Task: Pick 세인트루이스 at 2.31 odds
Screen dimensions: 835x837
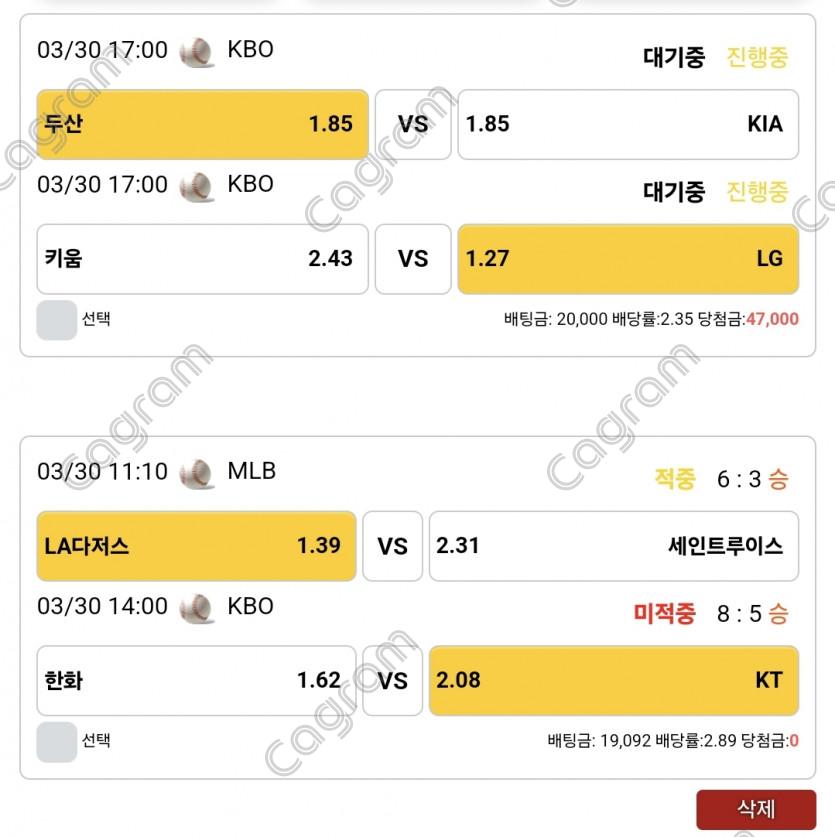Action: (x=613, y=546)
